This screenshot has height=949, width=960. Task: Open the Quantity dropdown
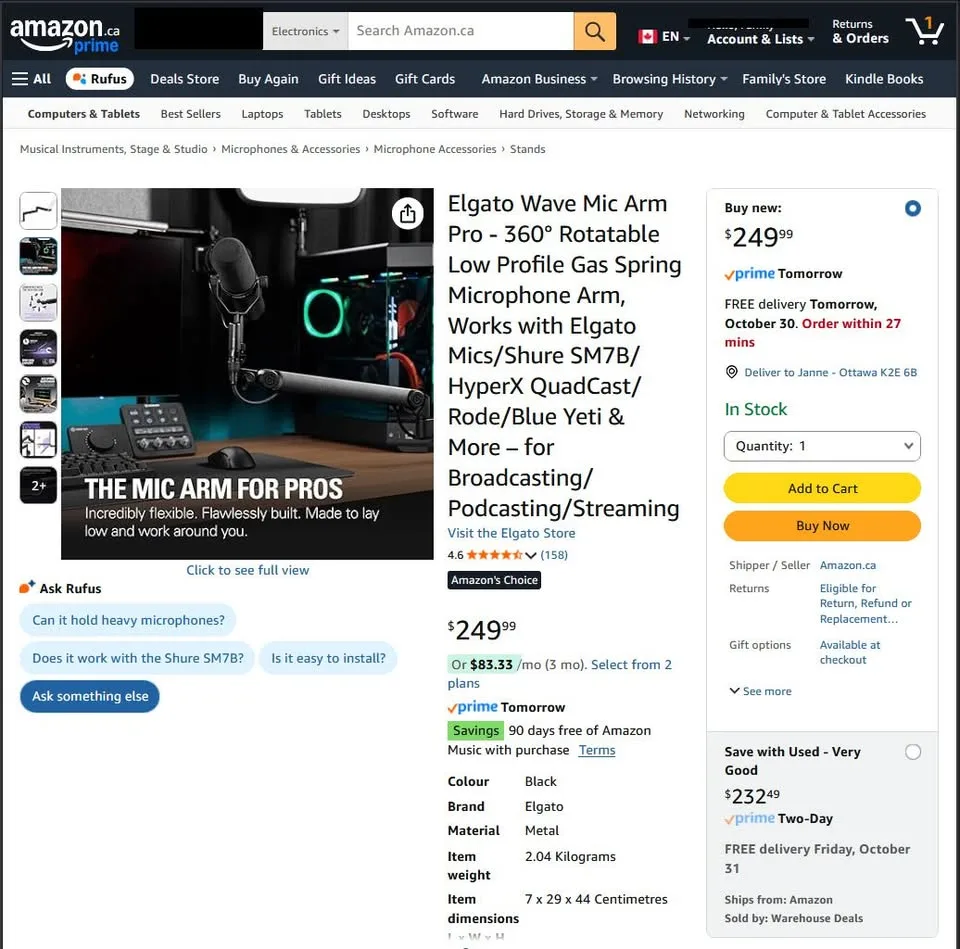click(x=821, y=446)
